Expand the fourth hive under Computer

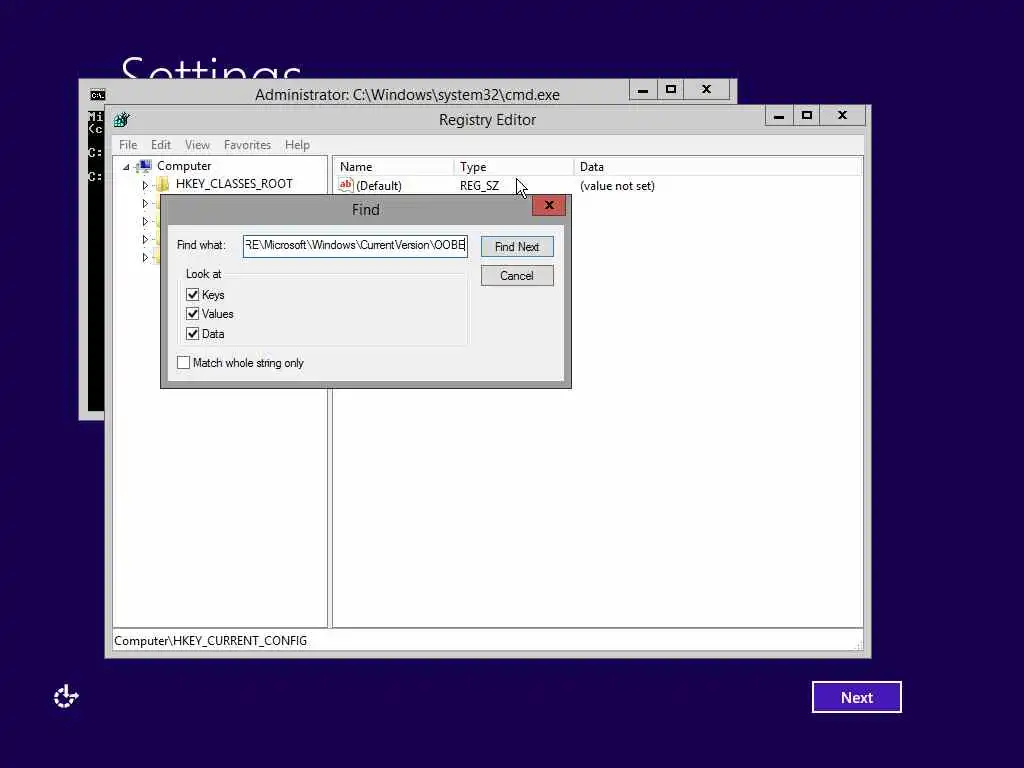point(145,240)
